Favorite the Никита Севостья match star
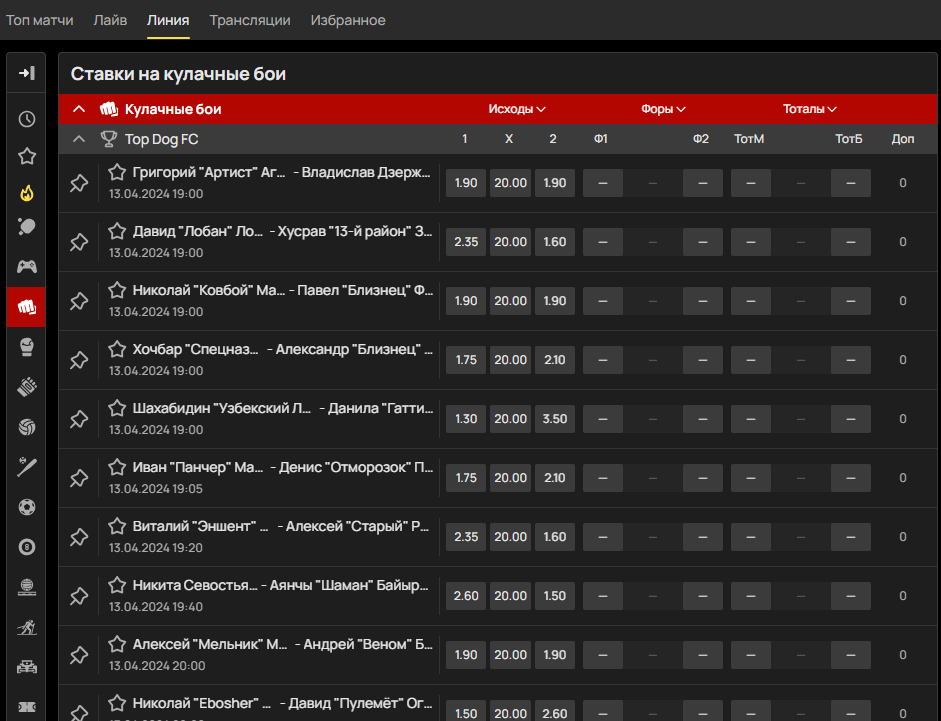The width and height of the screenshot is (941, 721). click(117, 585)
